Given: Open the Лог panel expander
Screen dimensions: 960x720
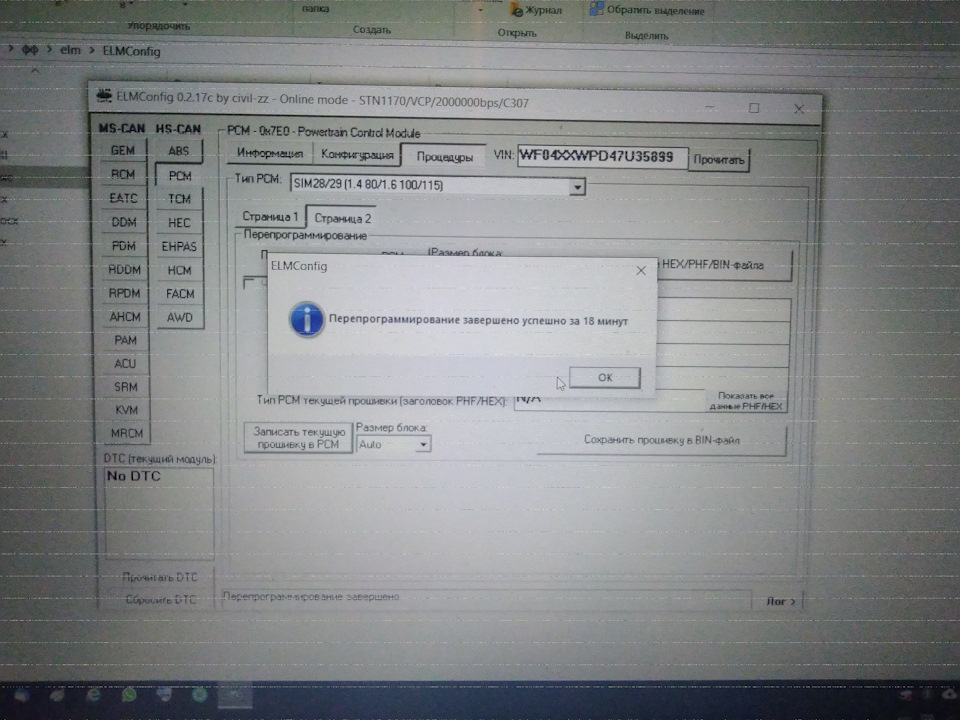Looking at the screenshot, I should (781, 601).
